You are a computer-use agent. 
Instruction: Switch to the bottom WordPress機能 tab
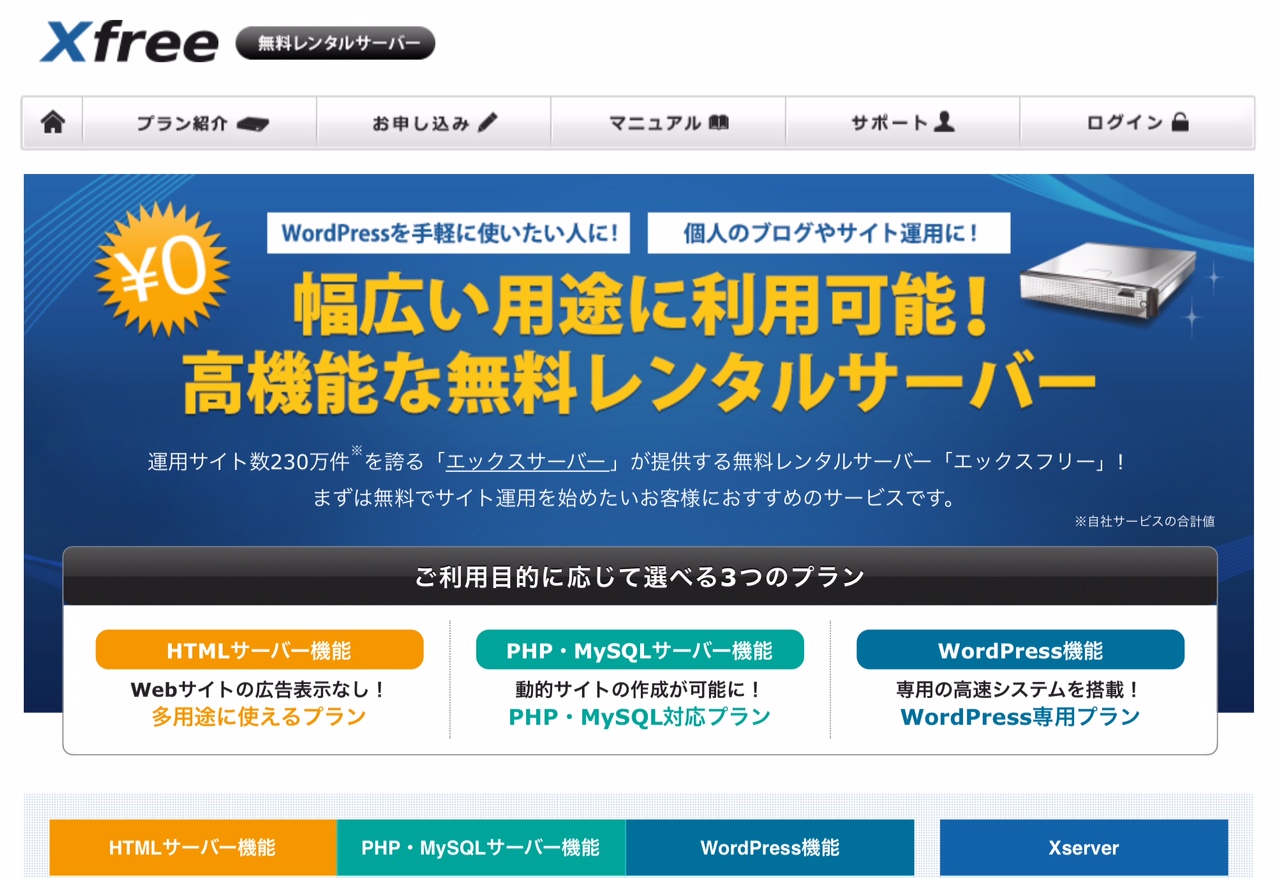pyautogui.click(x=770, y=847)
